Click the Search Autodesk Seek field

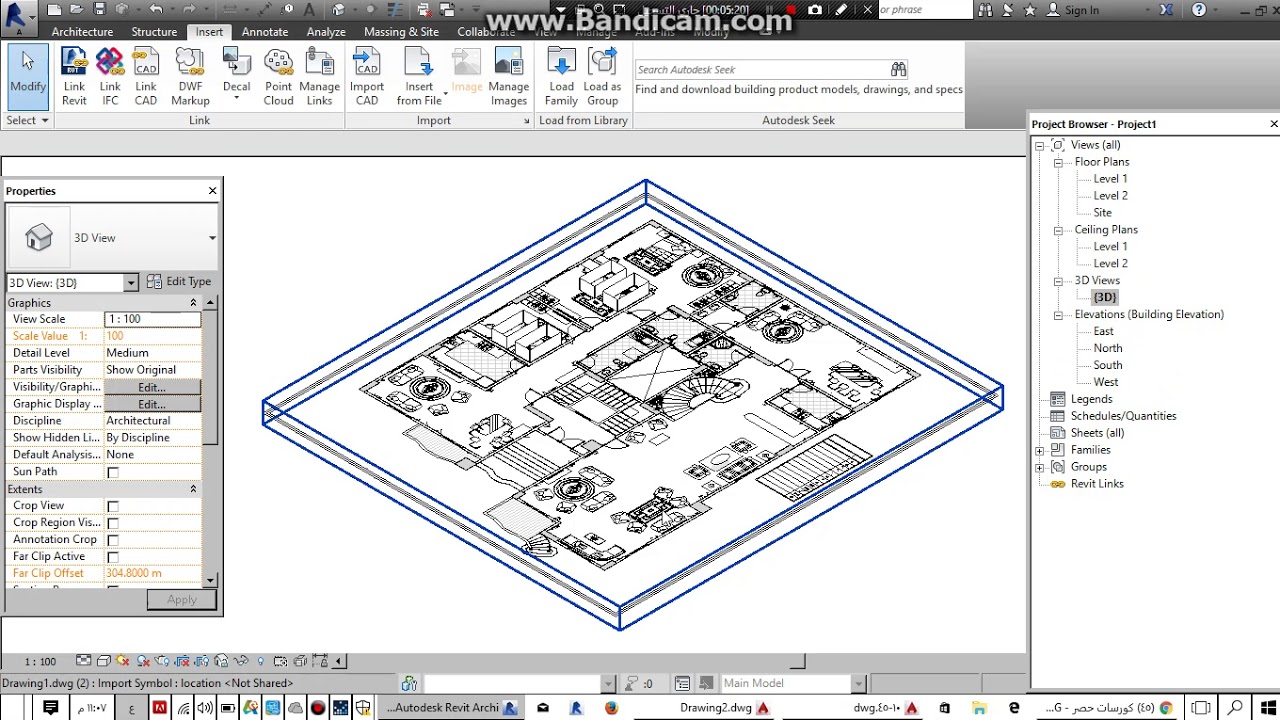(762, 69)
